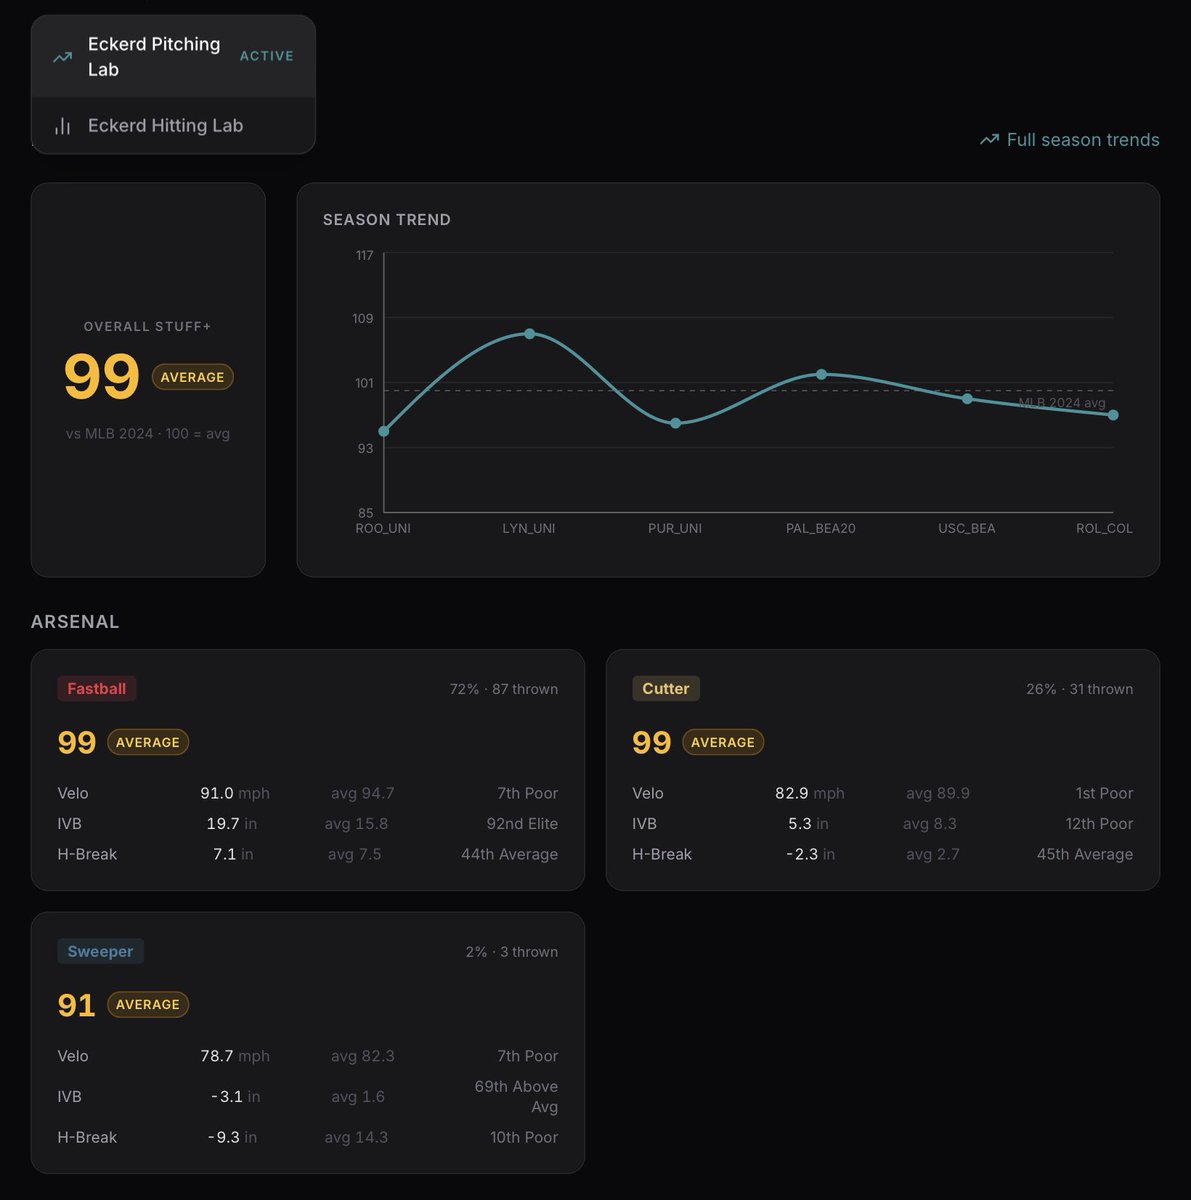
Task: Click Cutter IVB value 5.3 in
Action: 808,824
